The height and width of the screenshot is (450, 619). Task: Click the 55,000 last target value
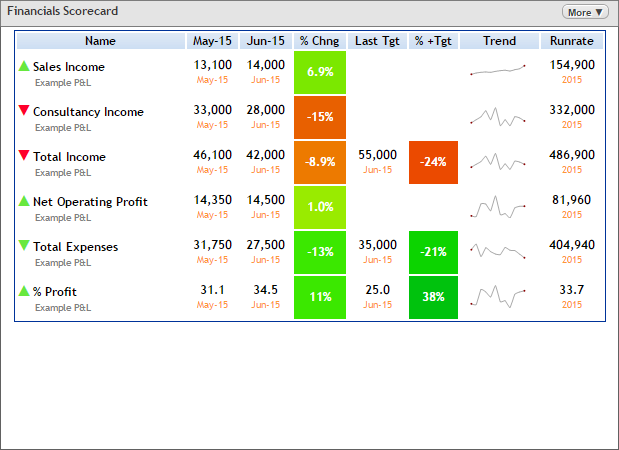click(377, 155)
